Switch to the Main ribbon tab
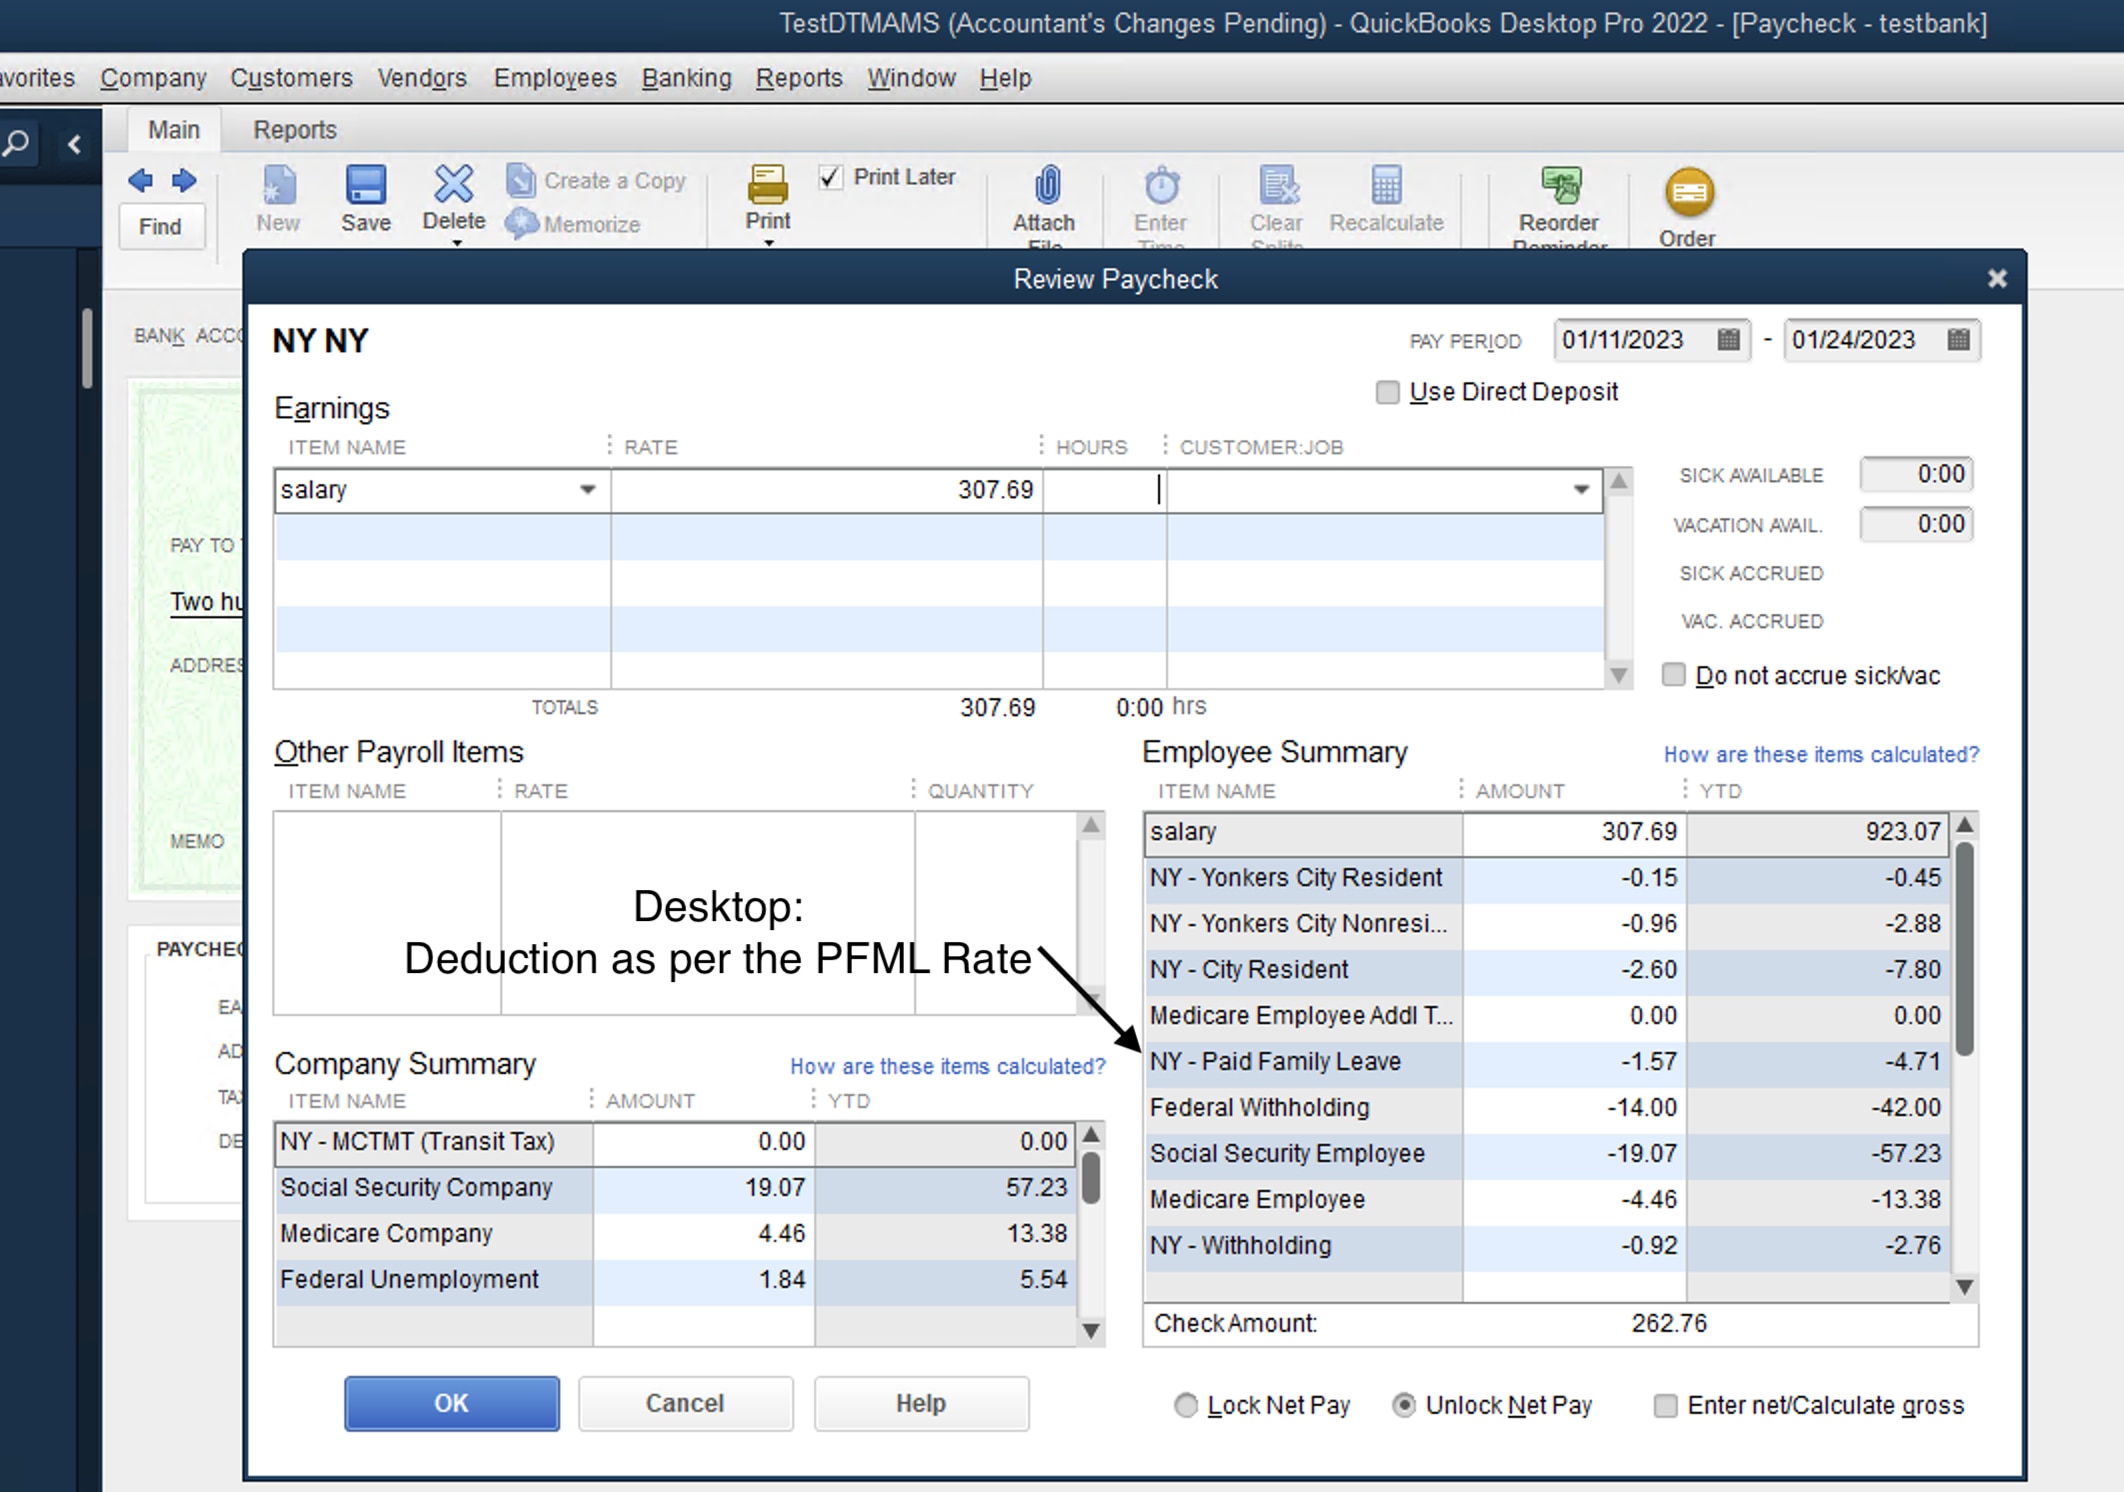 click(174, 130)
